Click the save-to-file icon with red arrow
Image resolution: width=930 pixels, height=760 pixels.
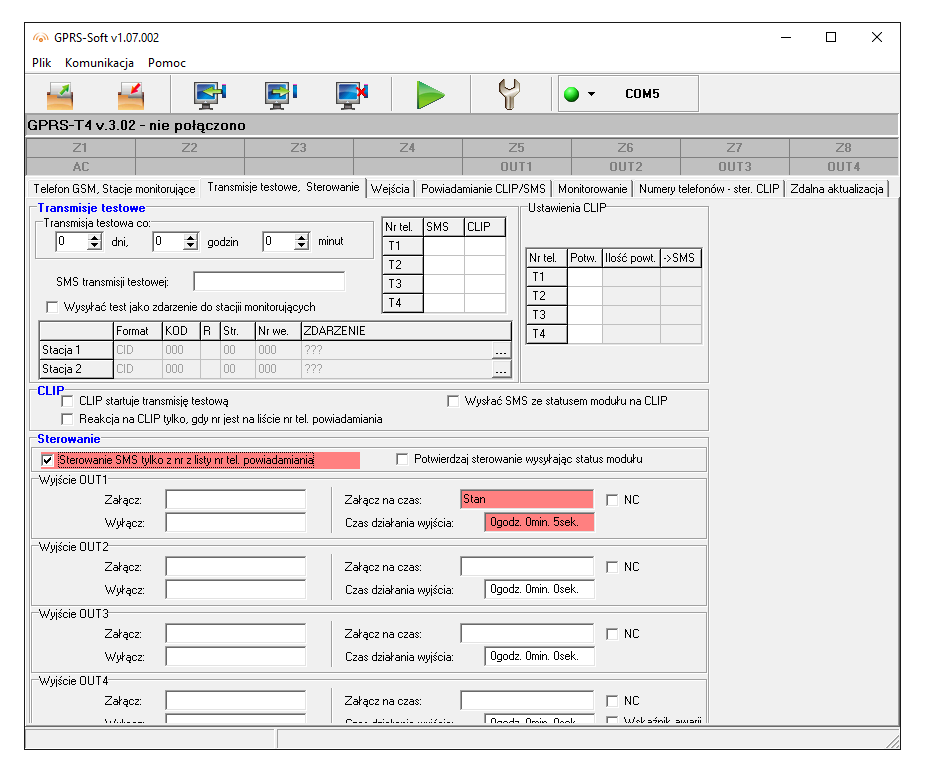tap(131, 94)
